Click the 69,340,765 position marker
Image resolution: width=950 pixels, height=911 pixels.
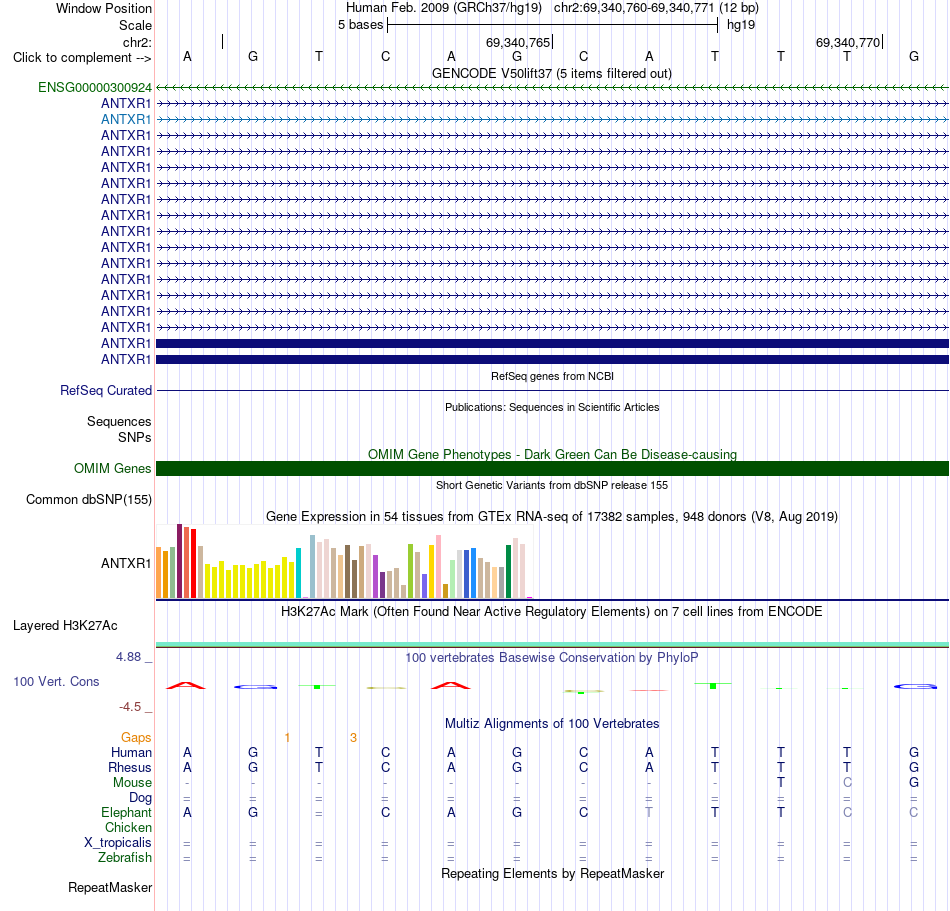coord(519,42)
